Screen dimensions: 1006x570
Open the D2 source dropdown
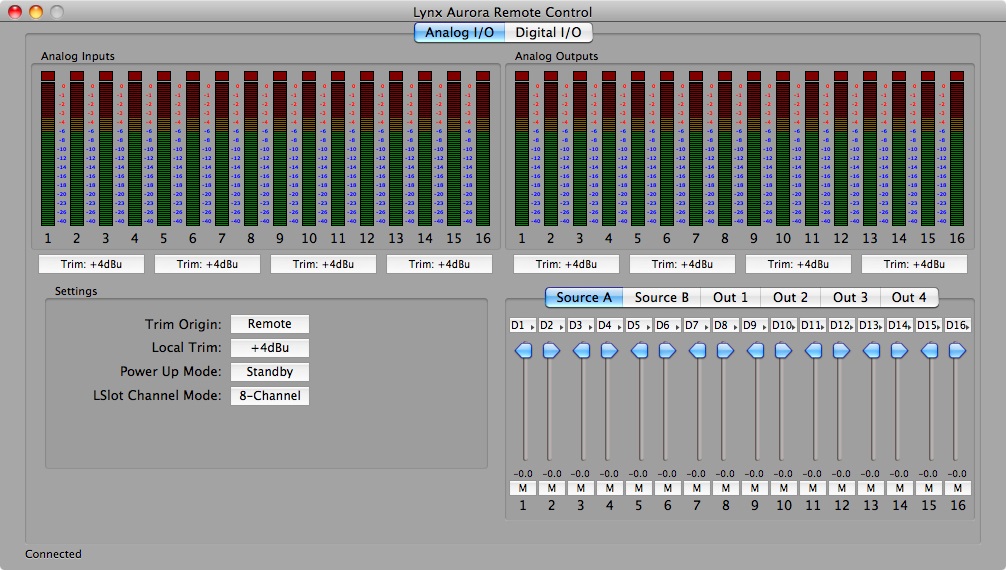pyautogui.click(x=552, y=325)
